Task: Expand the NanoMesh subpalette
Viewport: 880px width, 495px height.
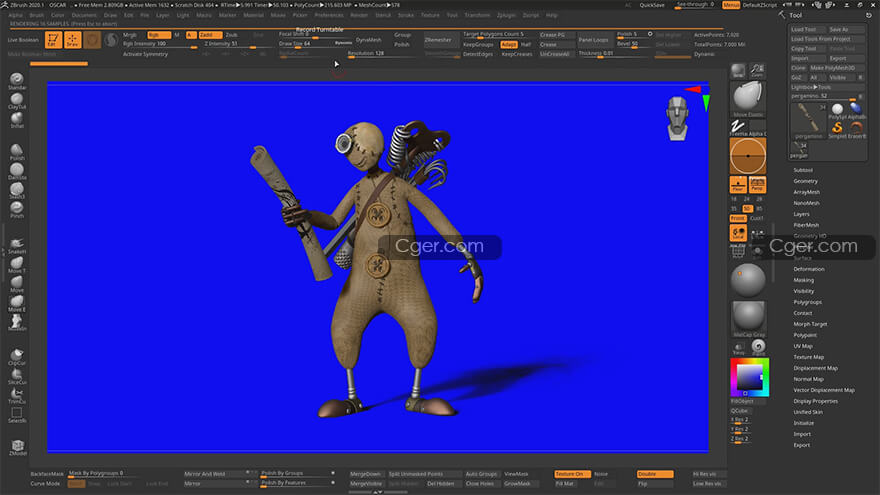Action: click(806, 203)
